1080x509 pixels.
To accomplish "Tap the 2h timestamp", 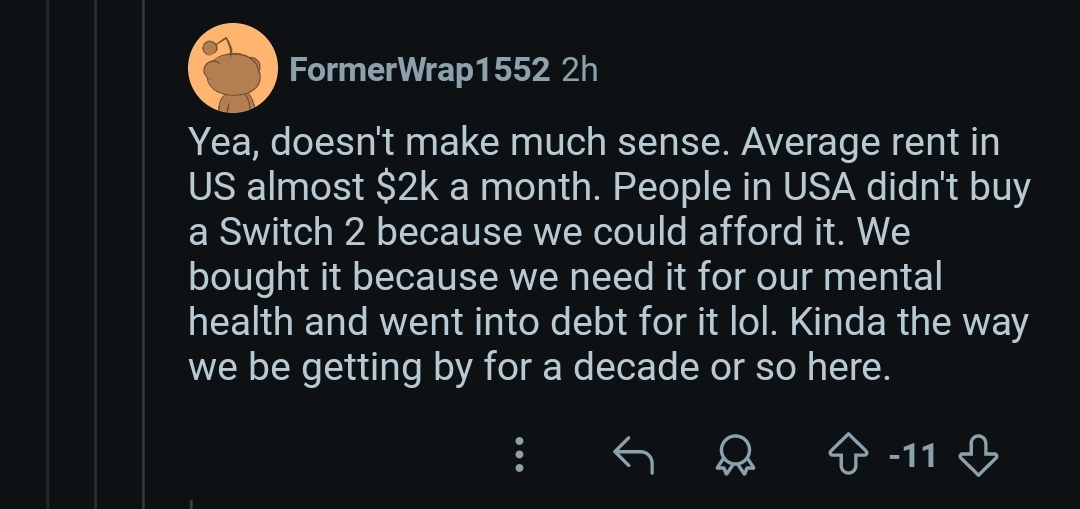I will 579,70.
